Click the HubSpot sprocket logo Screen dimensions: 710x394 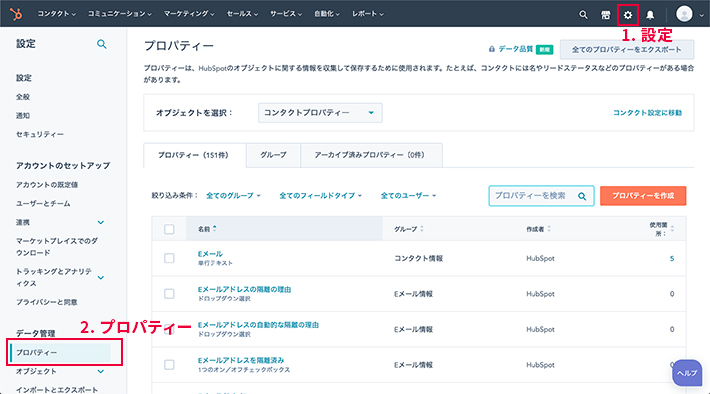click(x=16, y=14)
